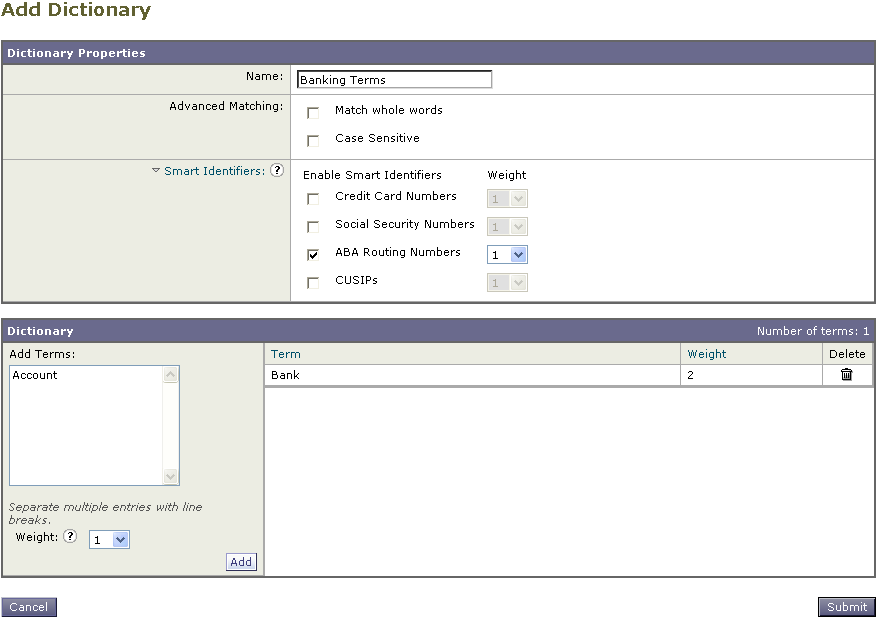This screenshot has height=618, width=878.
Task: Click the Submit button
Action: (847, 607)
